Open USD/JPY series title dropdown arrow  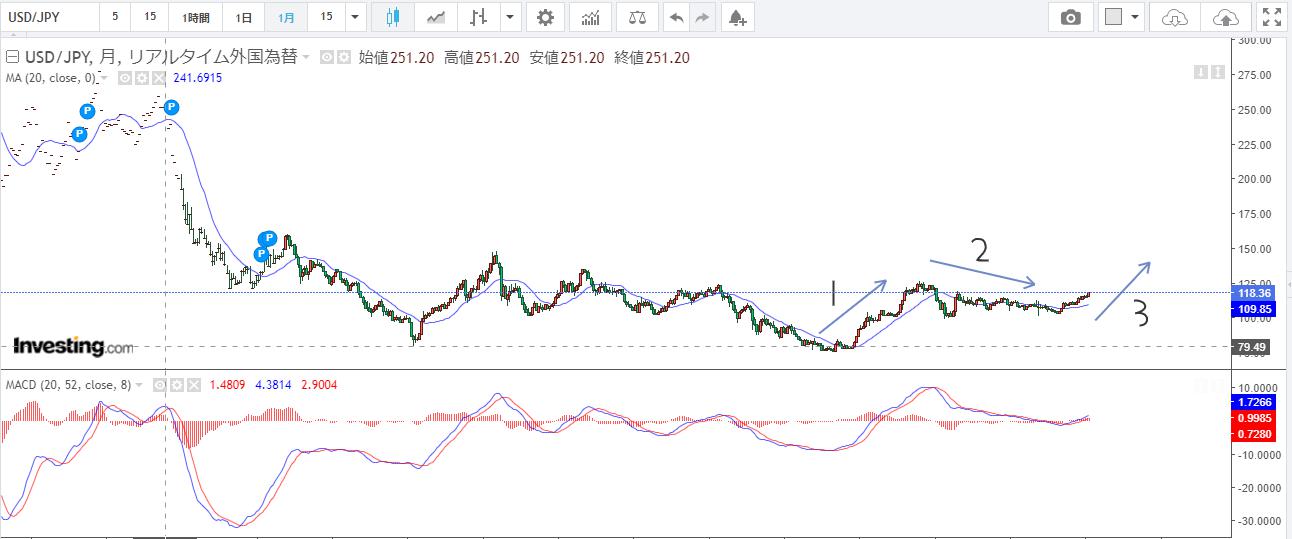(306, 58)
